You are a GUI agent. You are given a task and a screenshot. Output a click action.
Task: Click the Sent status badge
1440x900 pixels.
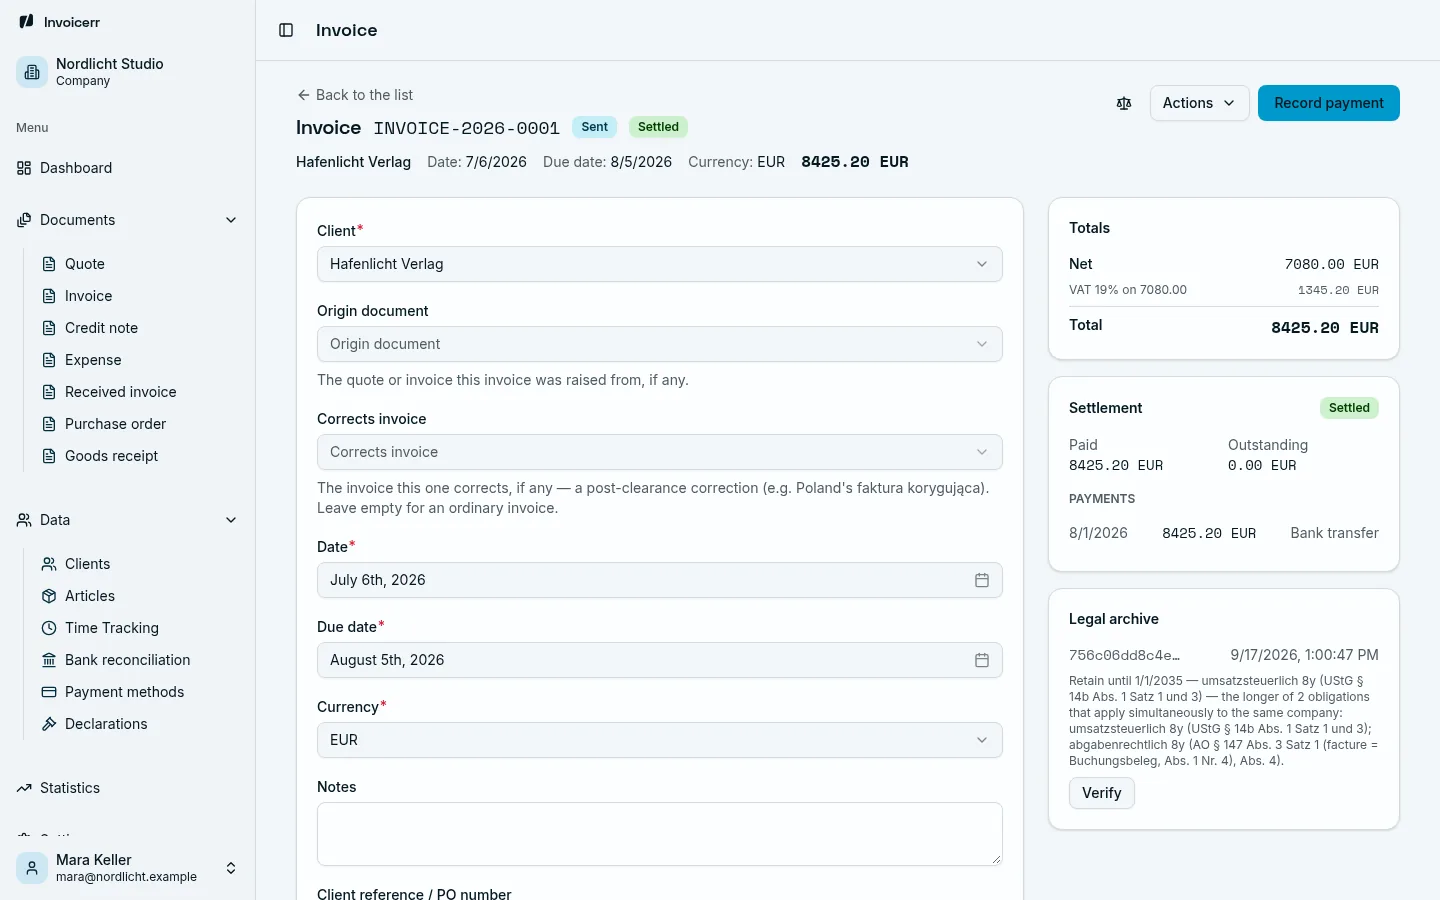pos(594,127)
